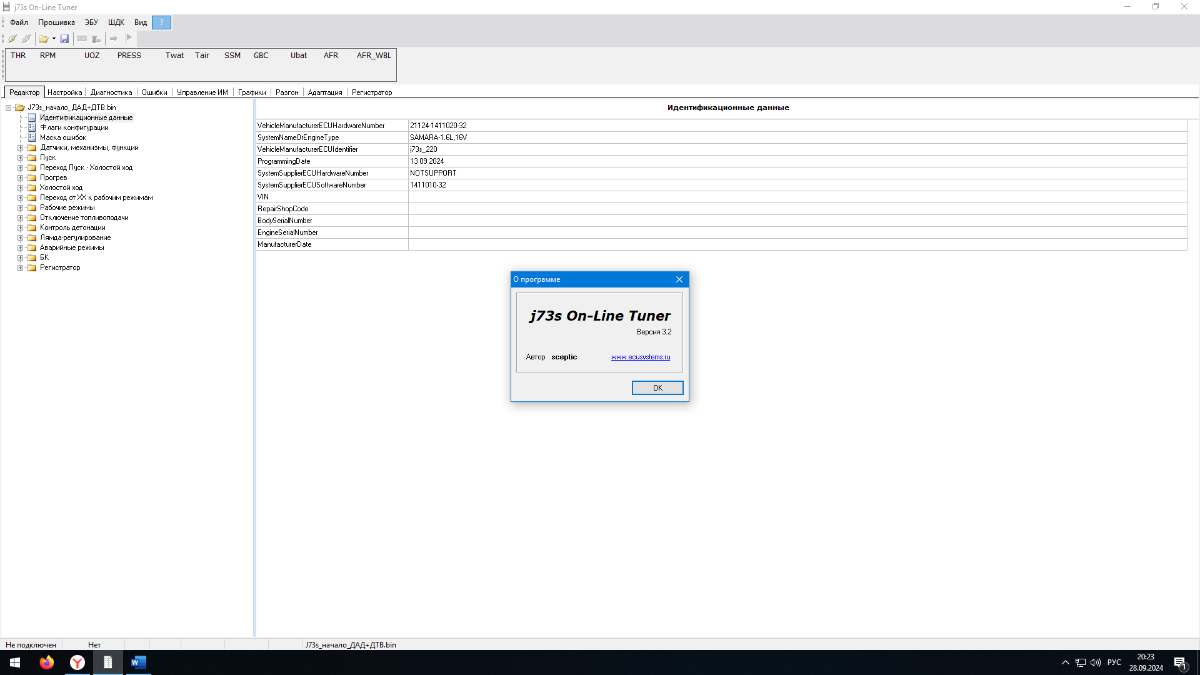Switch to the Разгон tab

(x=287, y=92)
